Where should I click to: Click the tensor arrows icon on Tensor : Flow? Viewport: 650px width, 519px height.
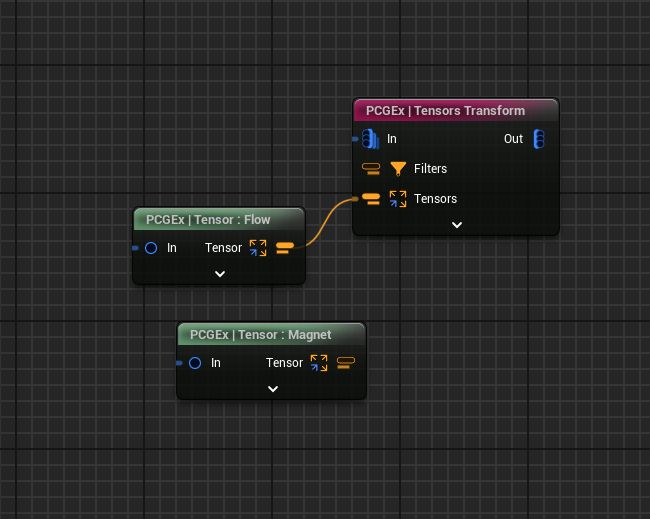258,248
